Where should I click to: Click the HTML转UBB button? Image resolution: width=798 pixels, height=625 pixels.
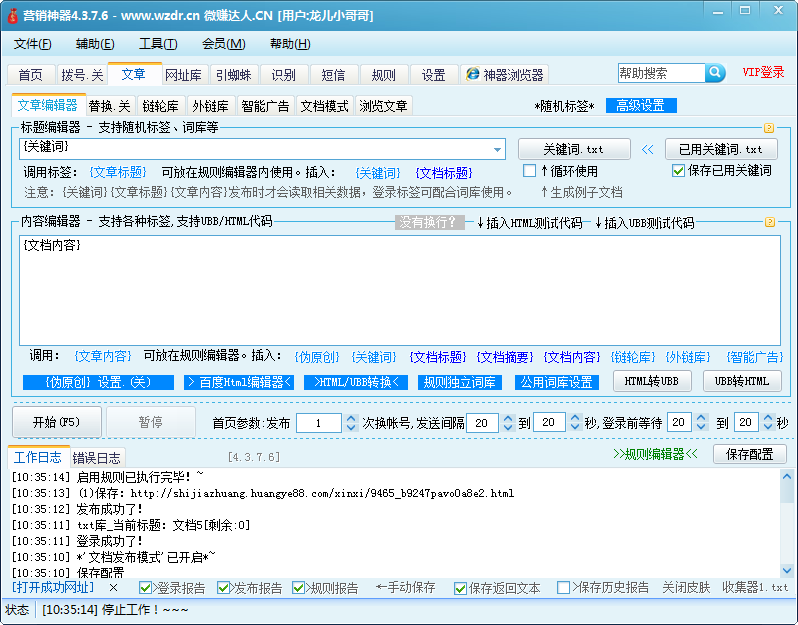tap(652, 381)
